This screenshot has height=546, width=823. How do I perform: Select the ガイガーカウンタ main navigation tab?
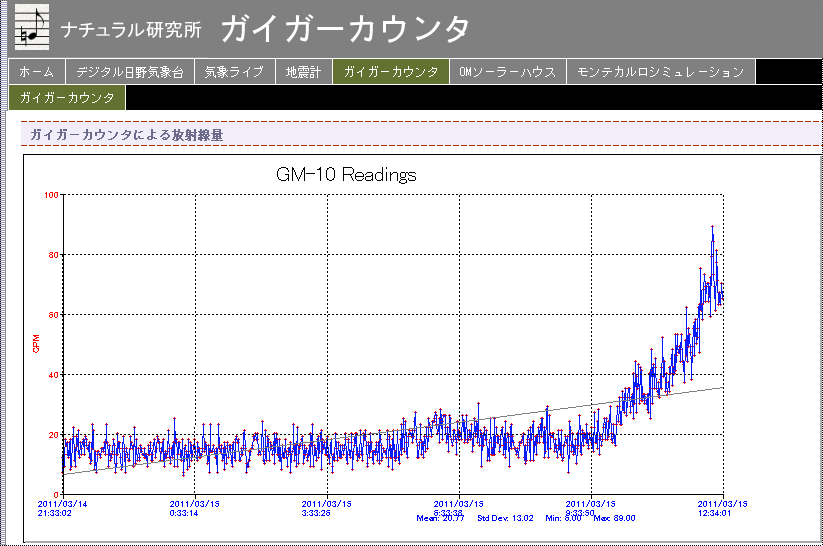click(x=391, y=72)
